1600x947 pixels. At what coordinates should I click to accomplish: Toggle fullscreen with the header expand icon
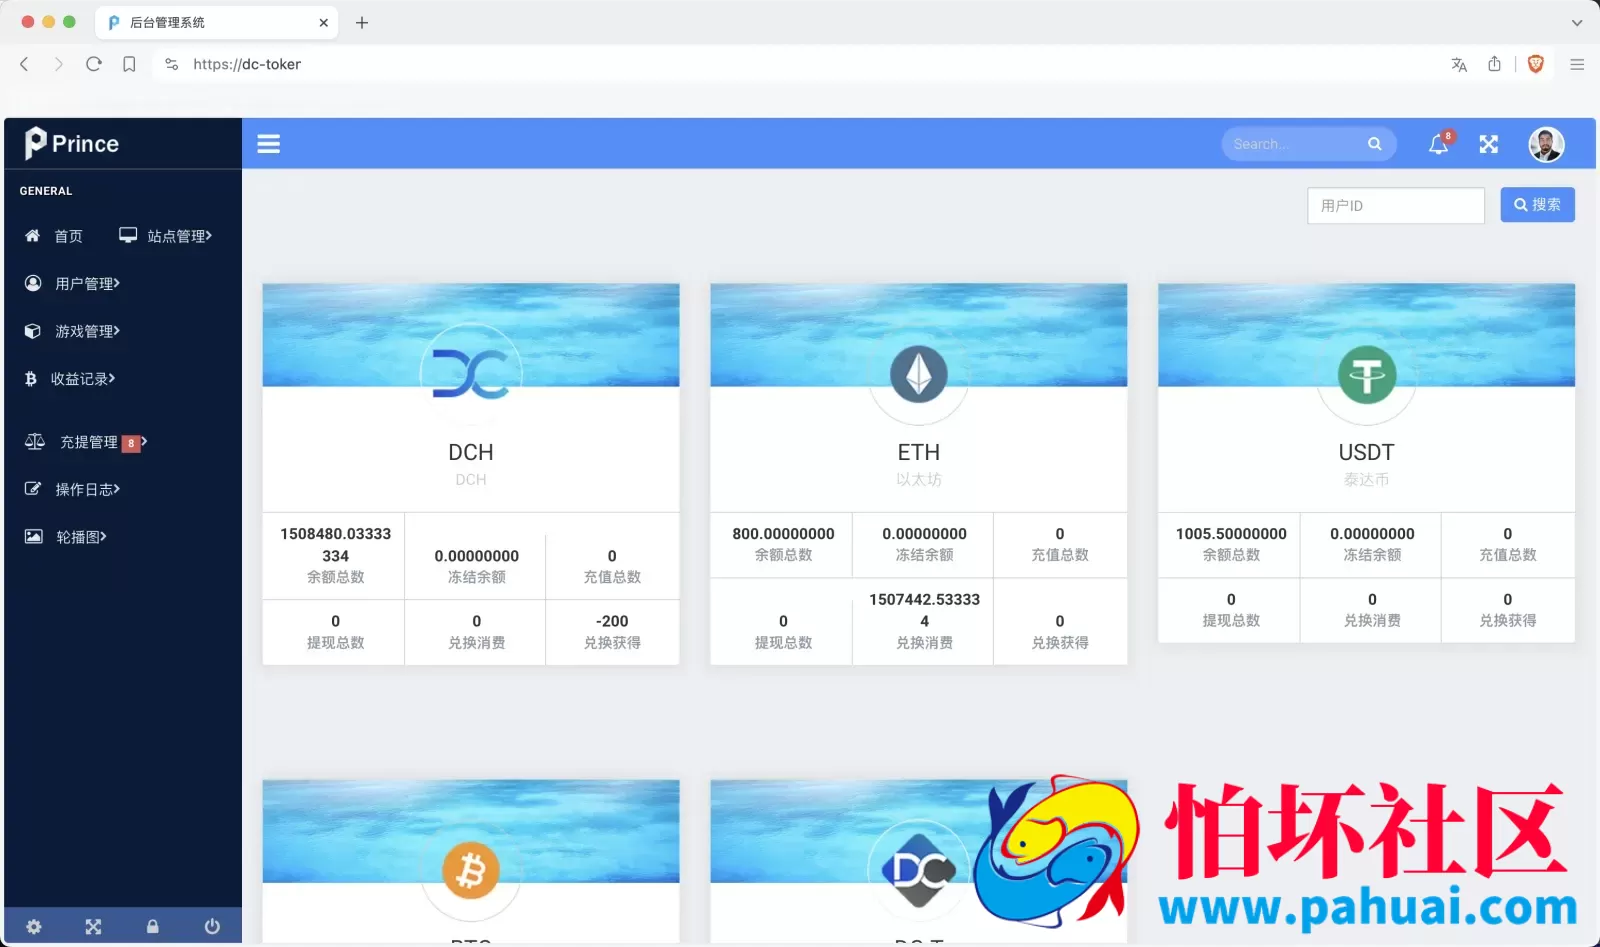click(x=1489, y=144)
